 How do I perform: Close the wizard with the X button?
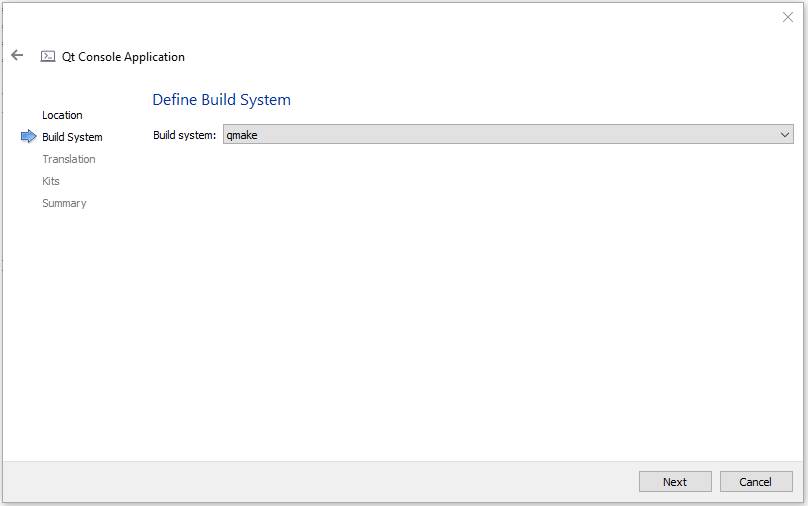[787, 17]
